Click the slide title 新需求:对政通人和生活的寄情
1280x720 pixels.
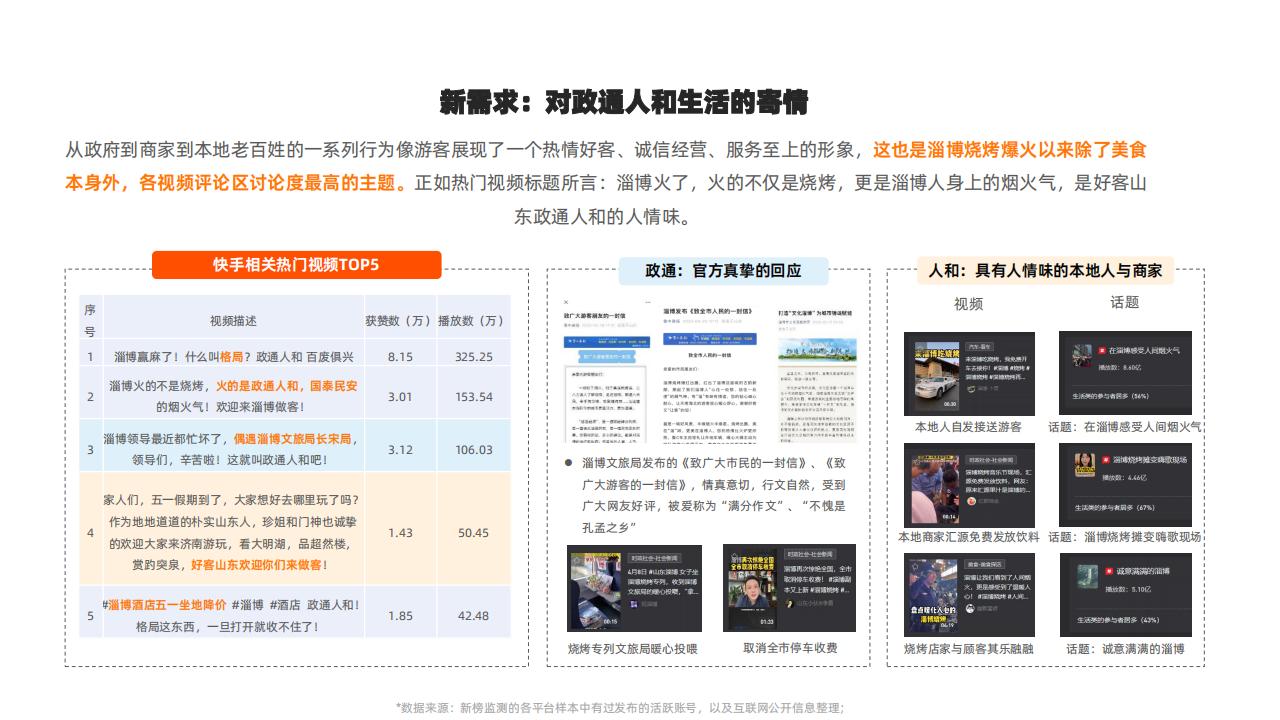click(624, 103)
